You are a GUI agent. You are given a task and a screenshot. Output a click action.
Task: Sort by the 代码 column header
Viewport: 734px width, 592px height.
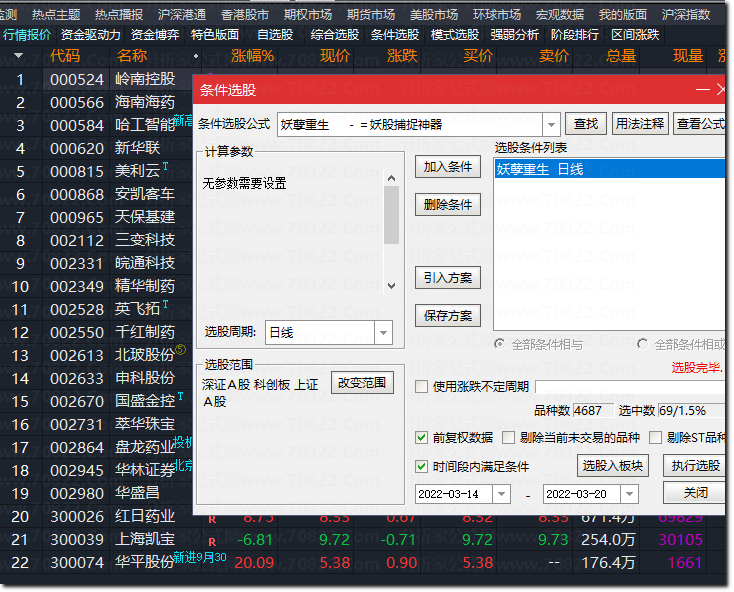point(65,56)
